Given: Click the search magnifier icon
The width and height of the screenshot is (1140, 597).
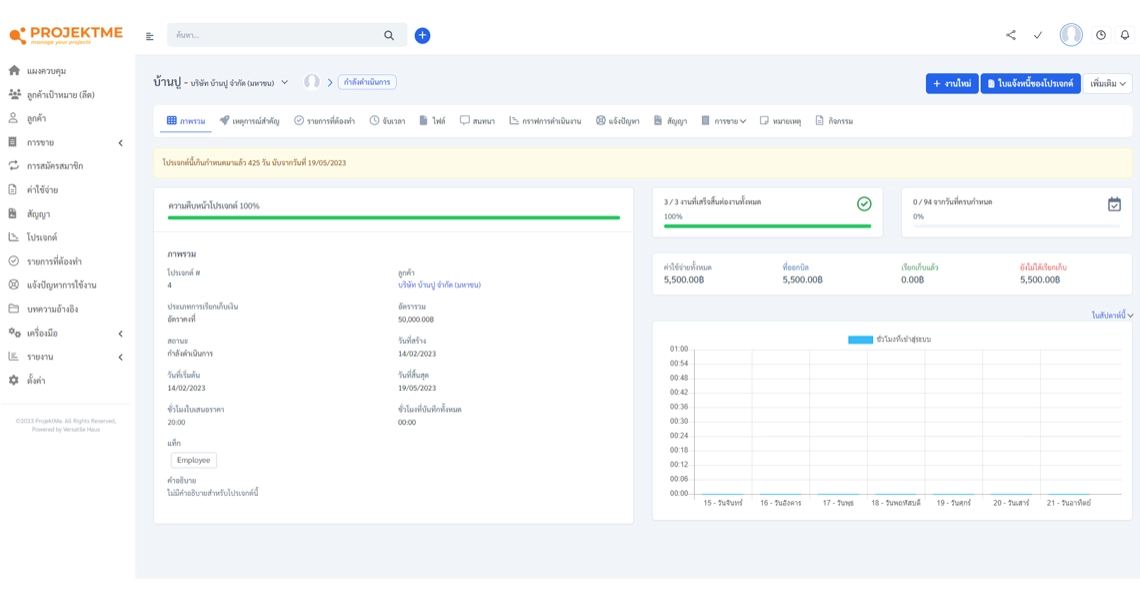Looking at the screenshot, I should click(x=389, y=35).
